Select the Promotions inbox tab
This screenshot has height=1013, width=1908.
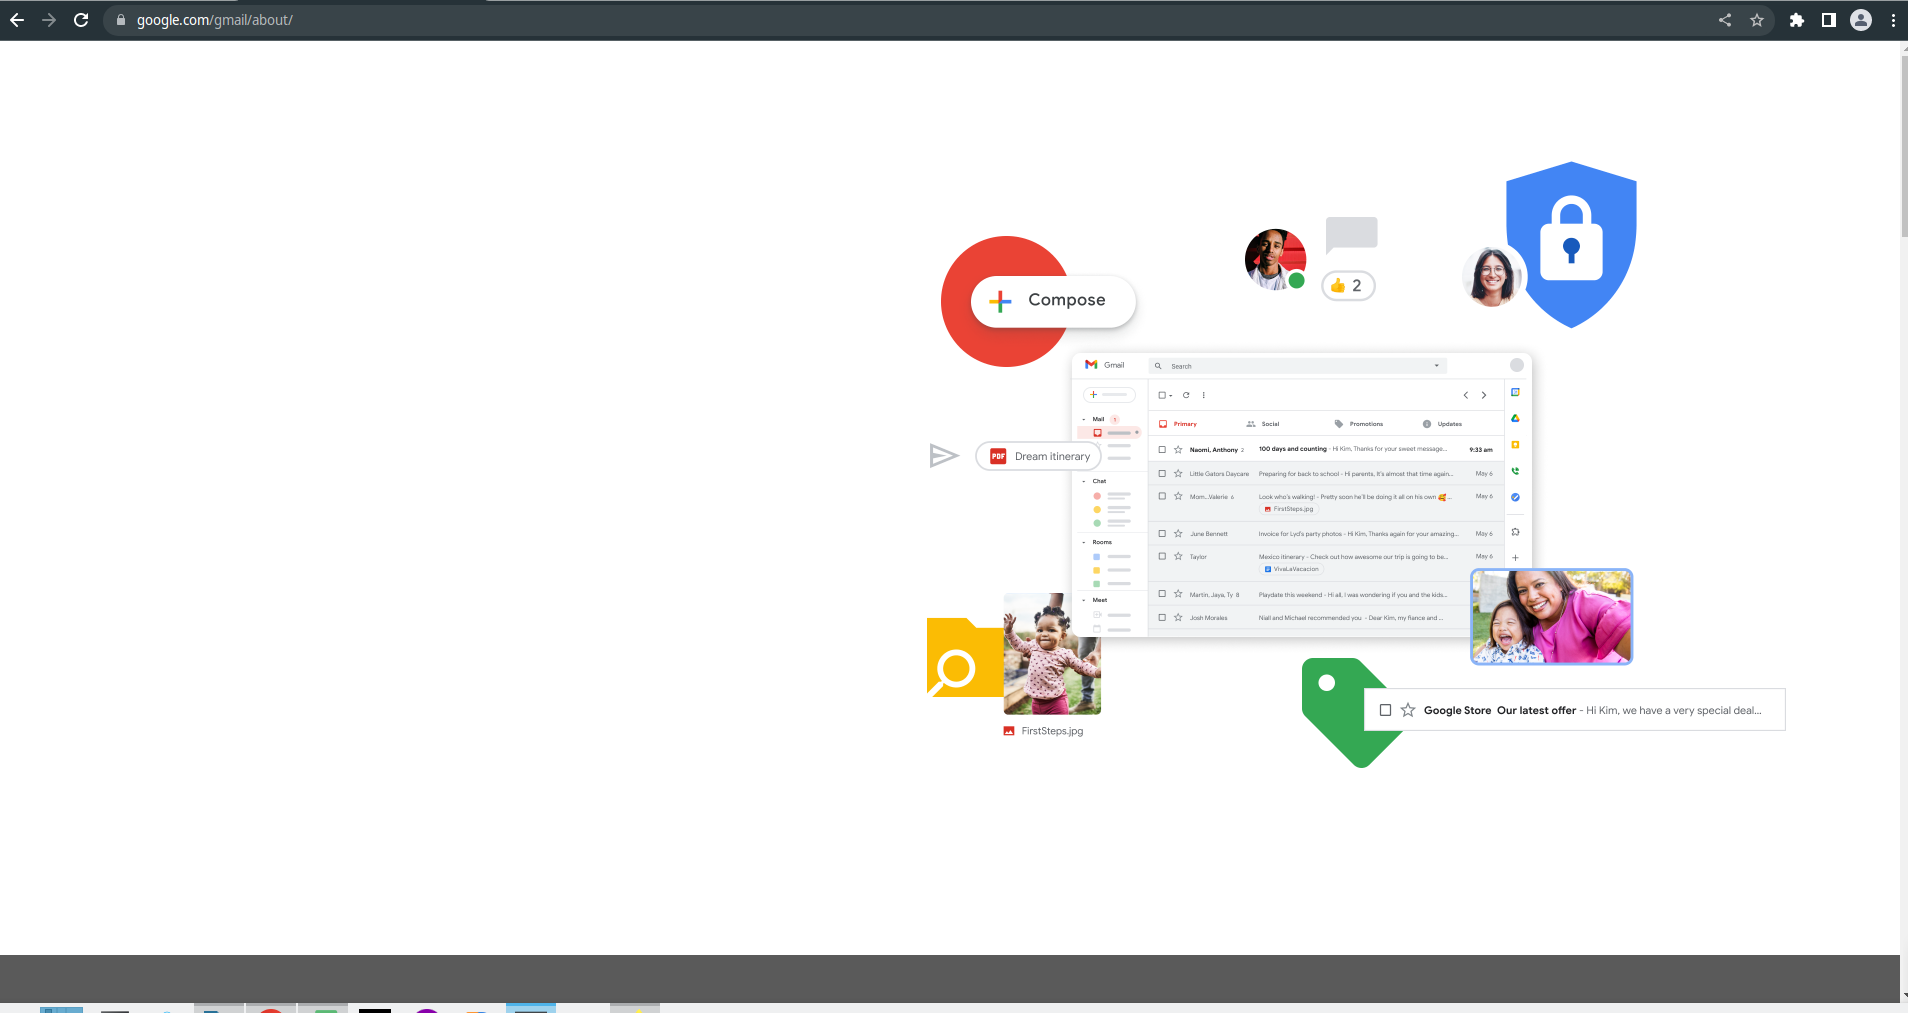(x=1359, y=424)
